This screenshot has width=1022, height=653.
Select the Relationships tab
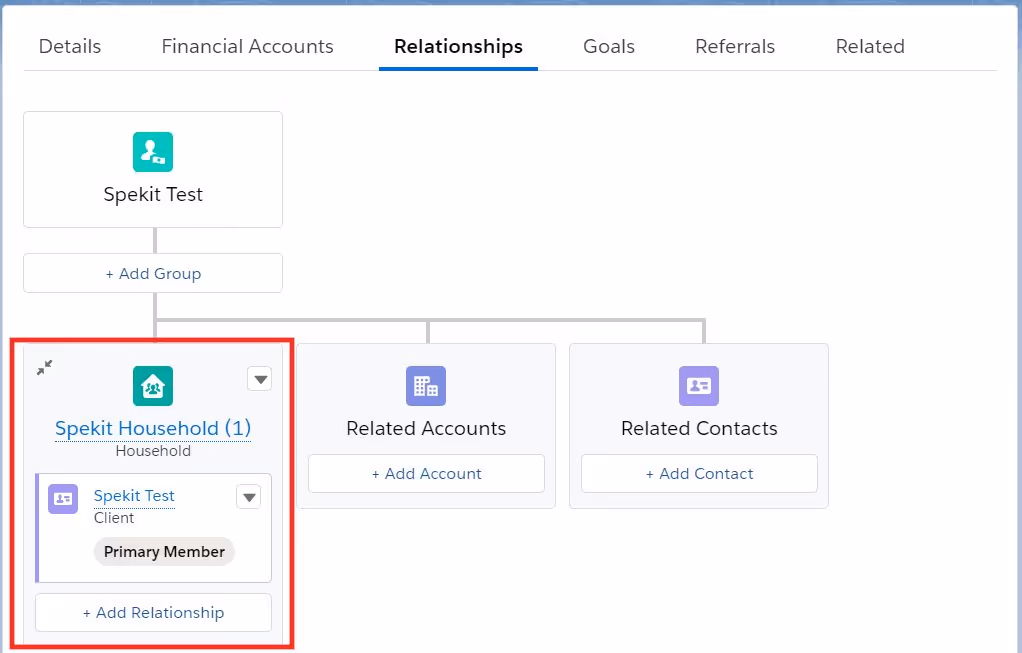pyautogui.click(x=458, y=46)
